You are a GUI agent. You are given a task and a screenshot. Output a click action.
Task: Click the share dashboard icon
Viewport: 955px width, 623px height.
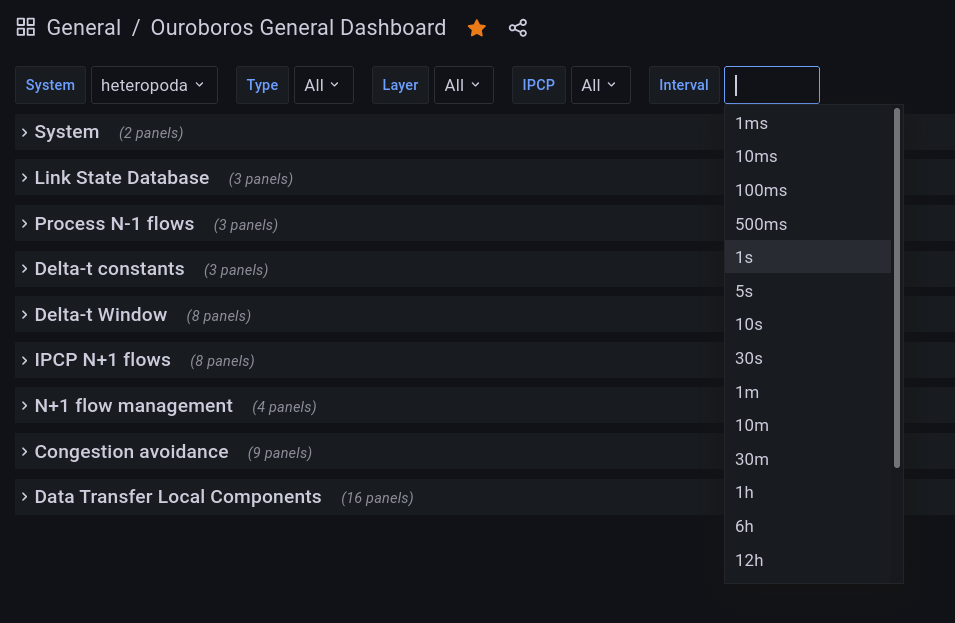[517, 28]
